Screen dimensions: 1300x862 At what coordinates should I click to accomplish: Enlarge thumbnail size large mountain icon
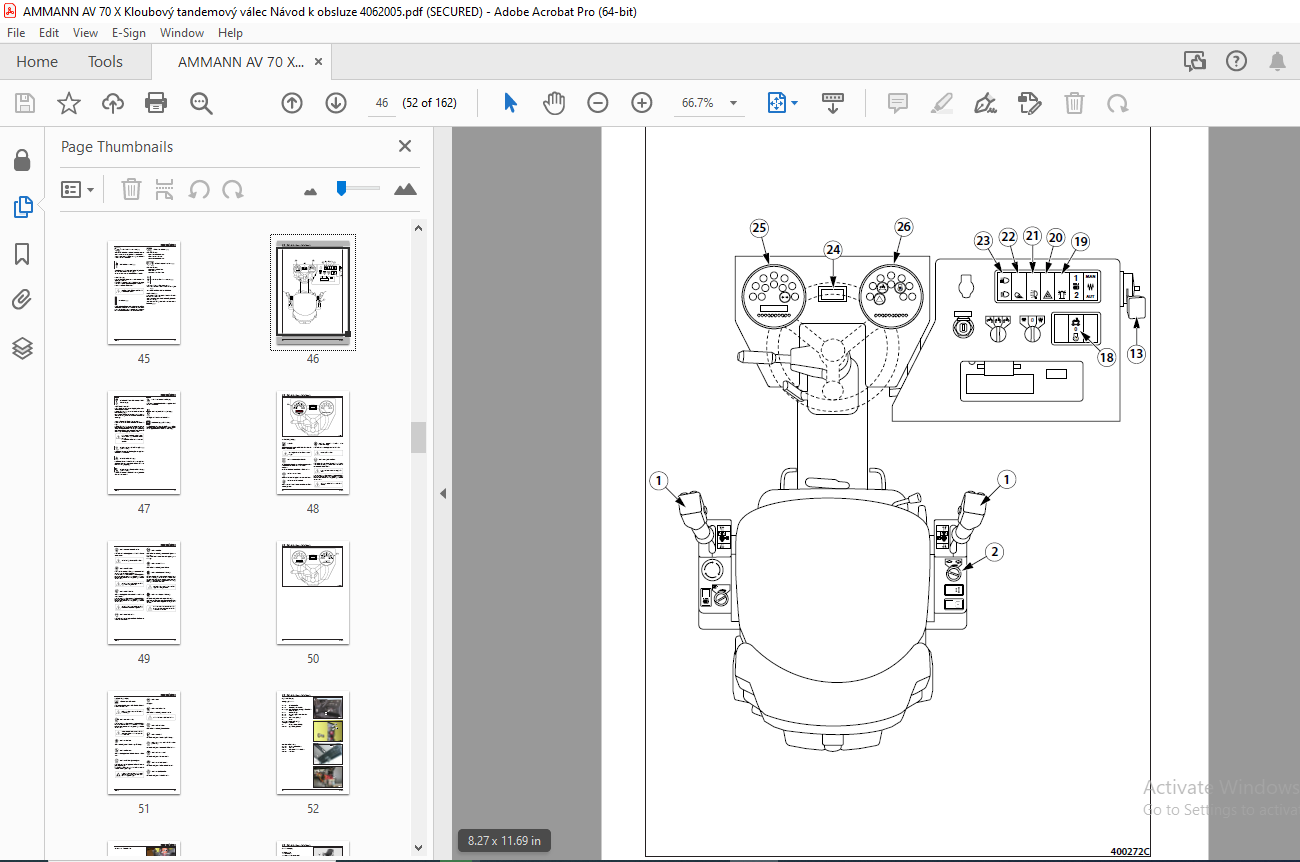click(405, 189)
